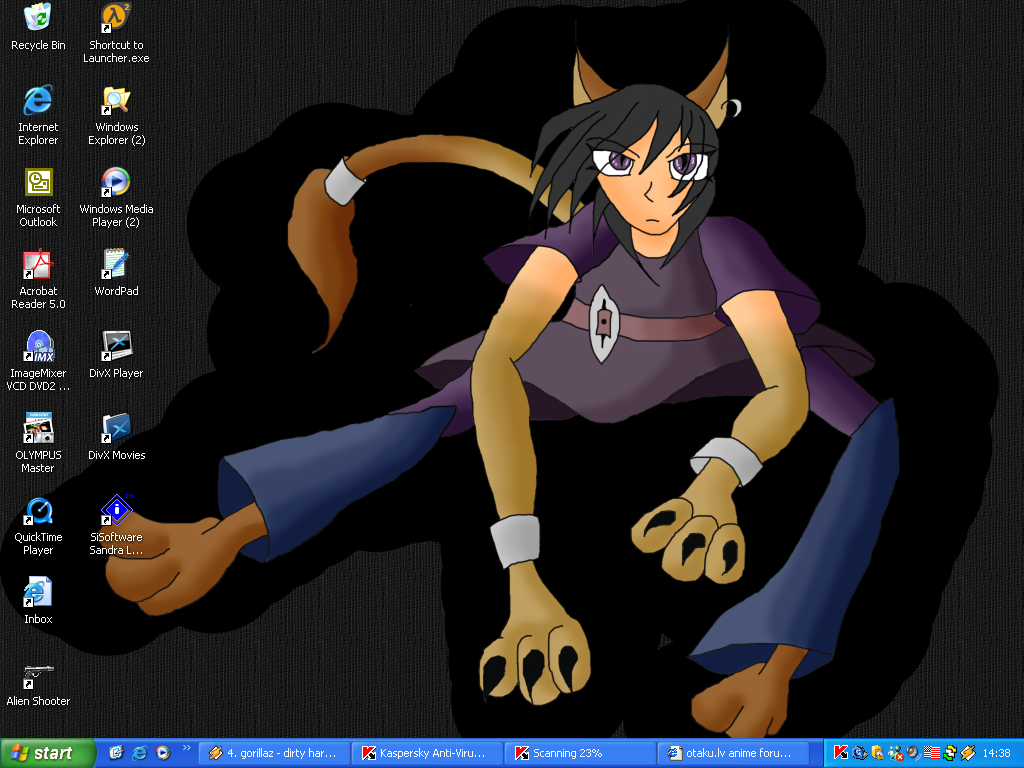Screen dimensions: 1024x768
Task: Select the ImageMixer VCD DVD2 icon
Action: coord(38,361)
